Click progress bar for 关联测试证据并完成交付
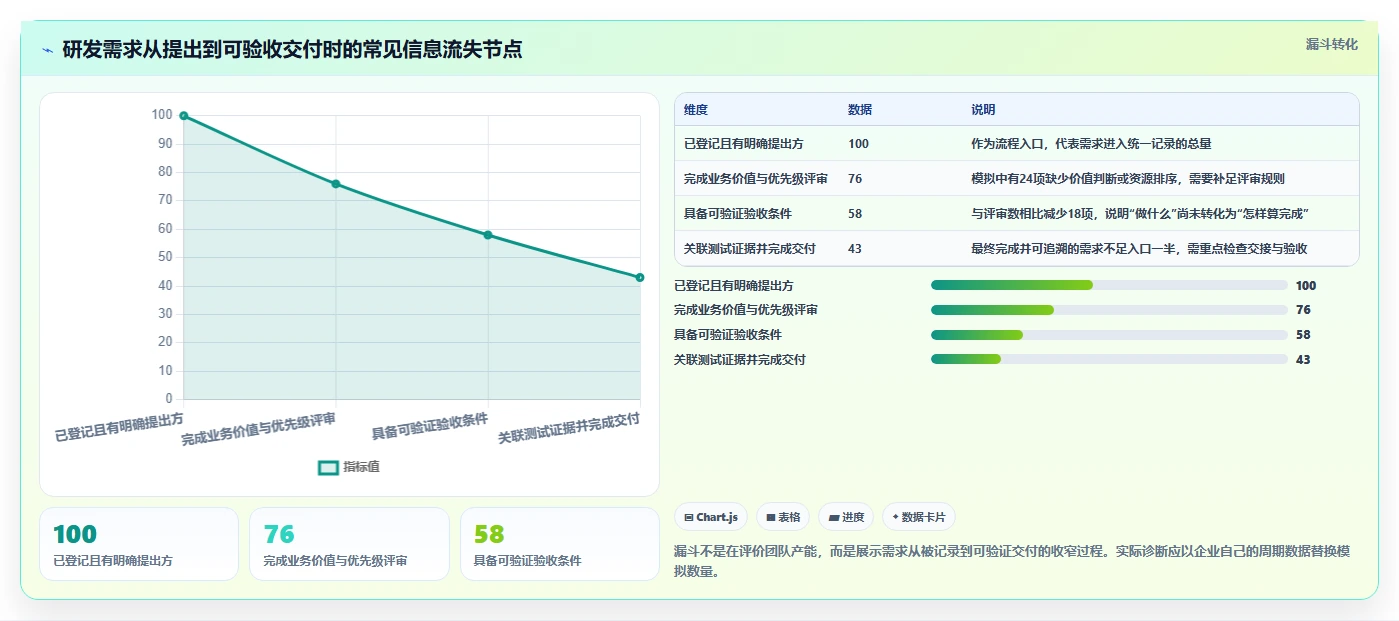 pyautogui.click(x=1109, y=359)
